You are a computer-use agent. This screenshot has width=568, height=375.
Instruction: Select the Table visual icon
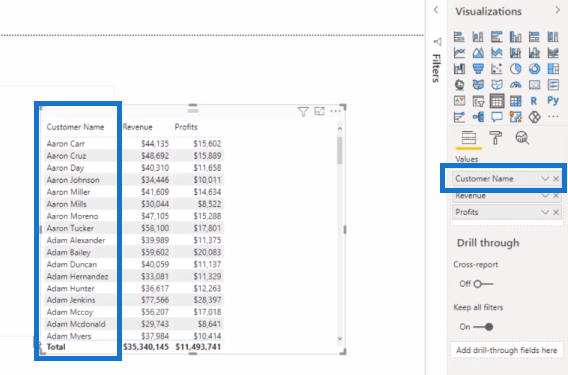(497, 101)
